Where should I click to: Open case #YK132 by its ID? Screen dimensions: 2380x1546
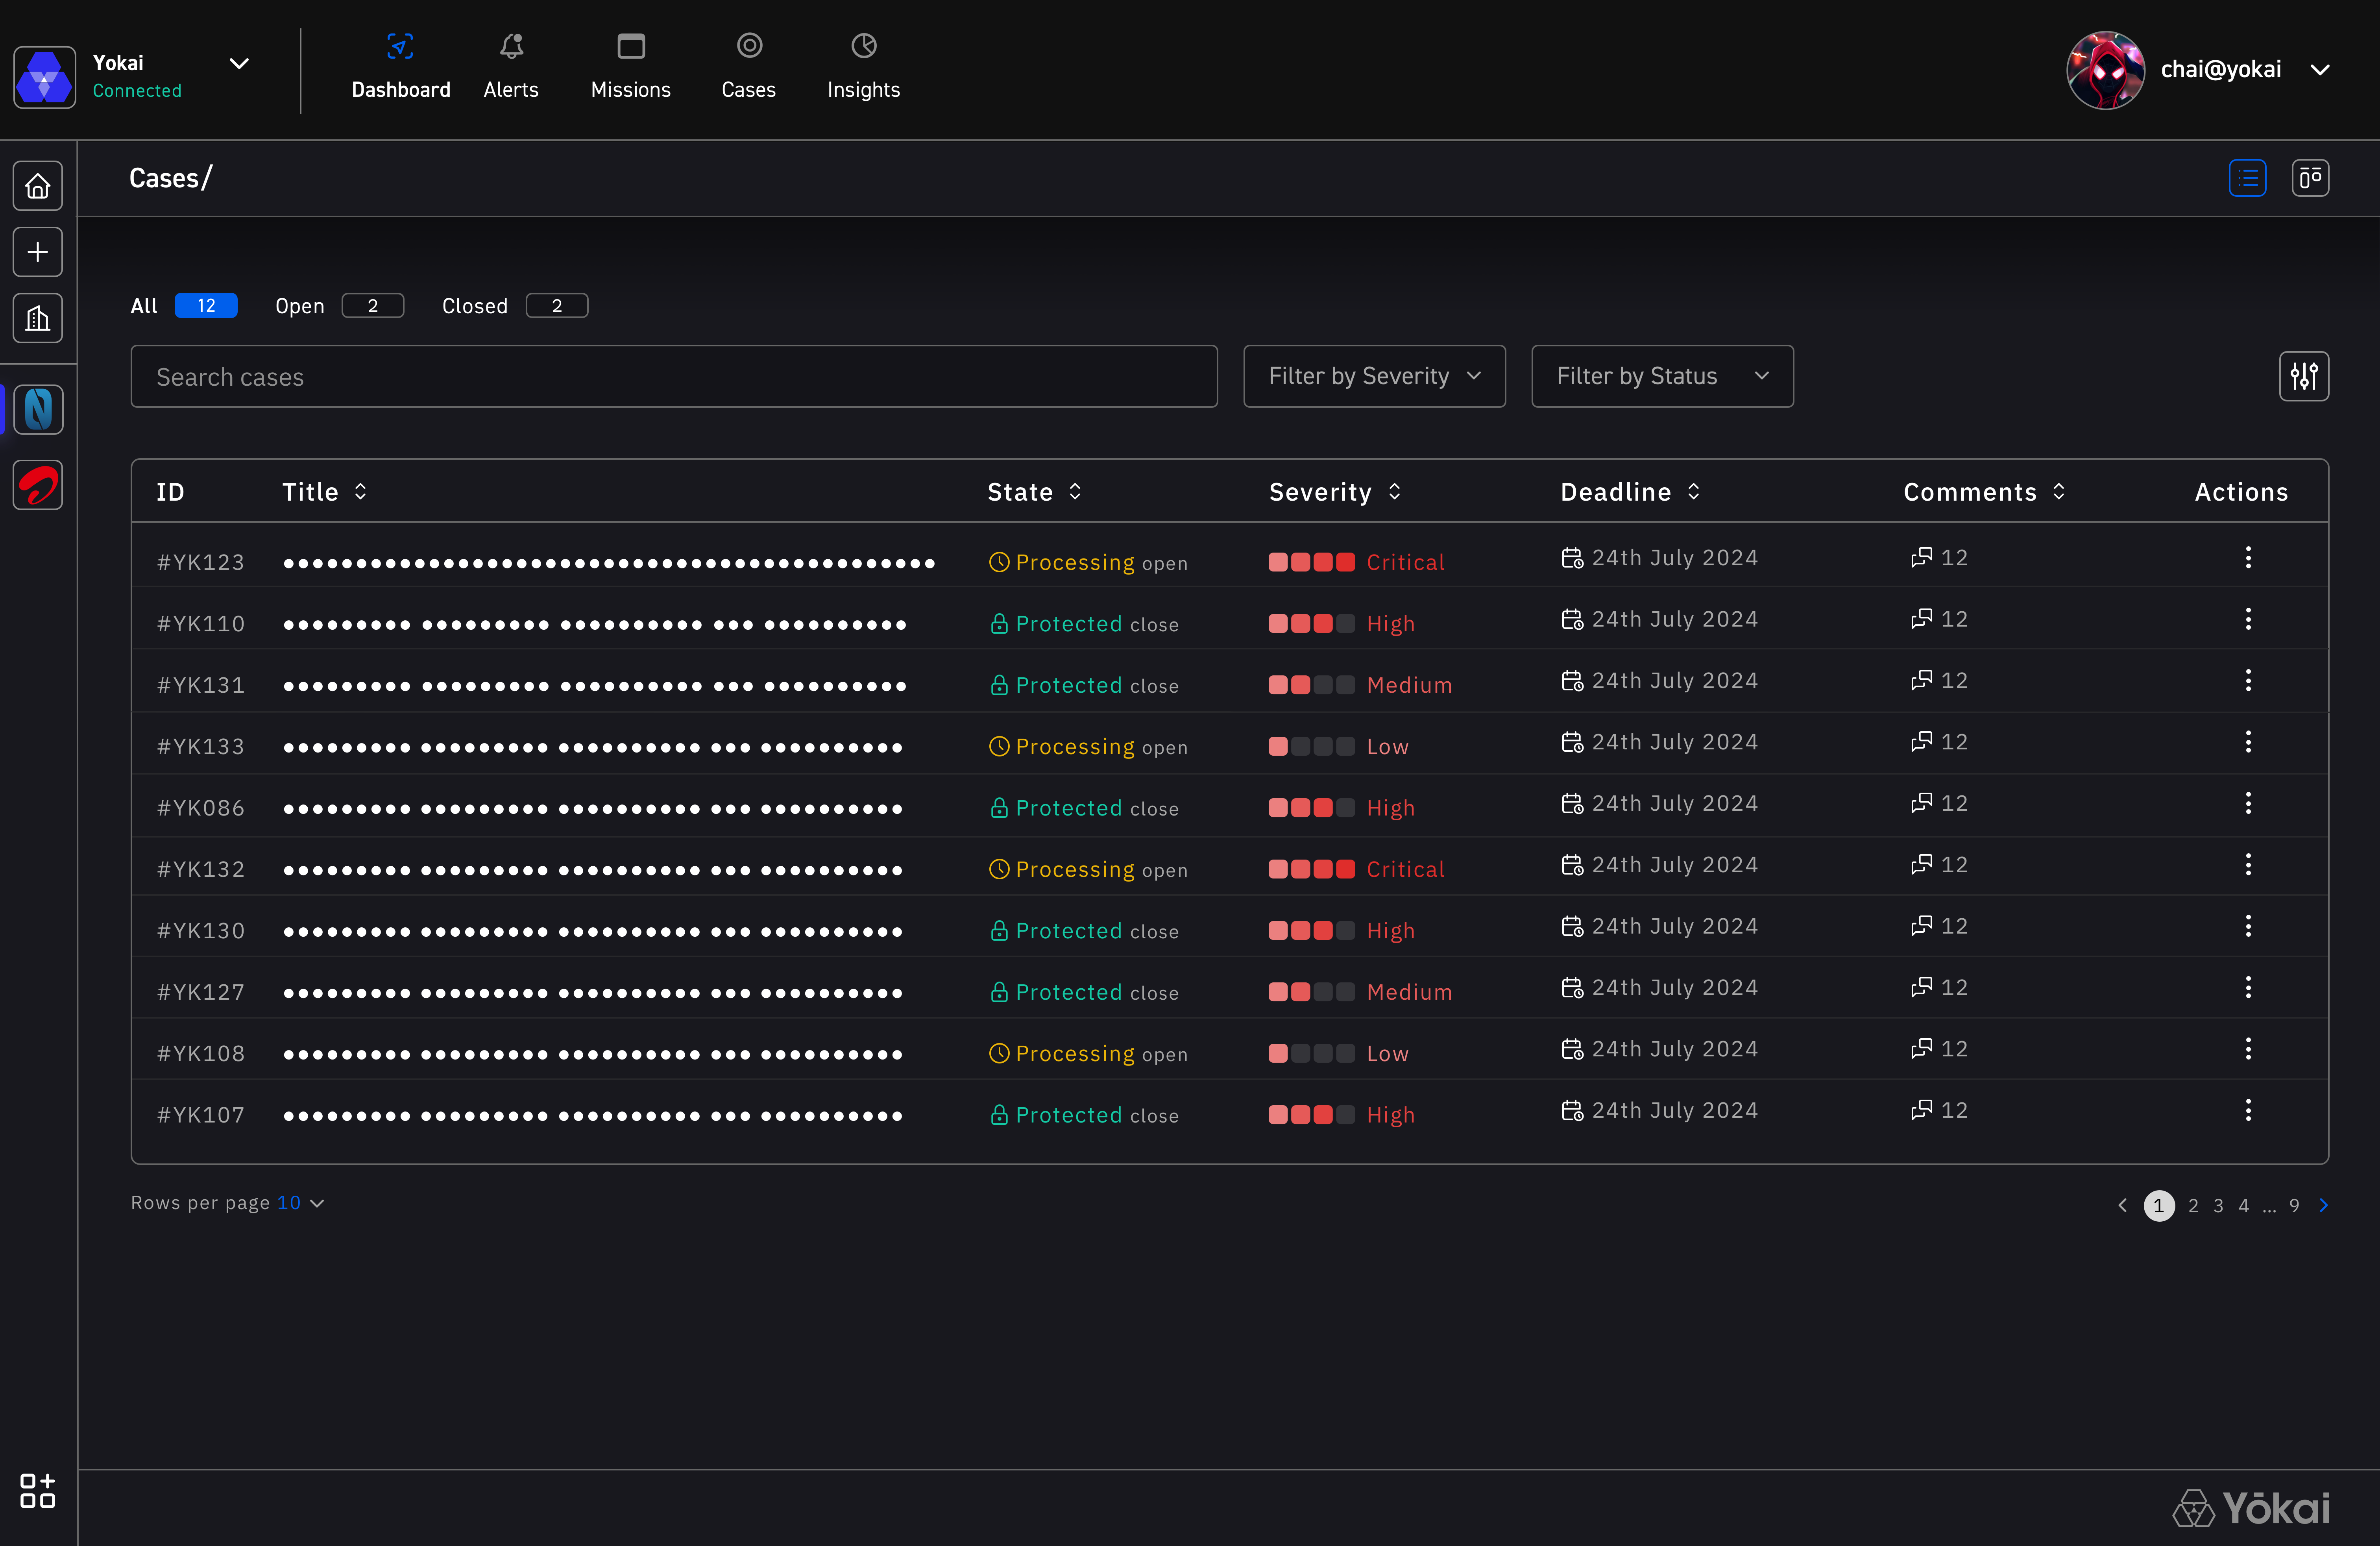(201, 869)
